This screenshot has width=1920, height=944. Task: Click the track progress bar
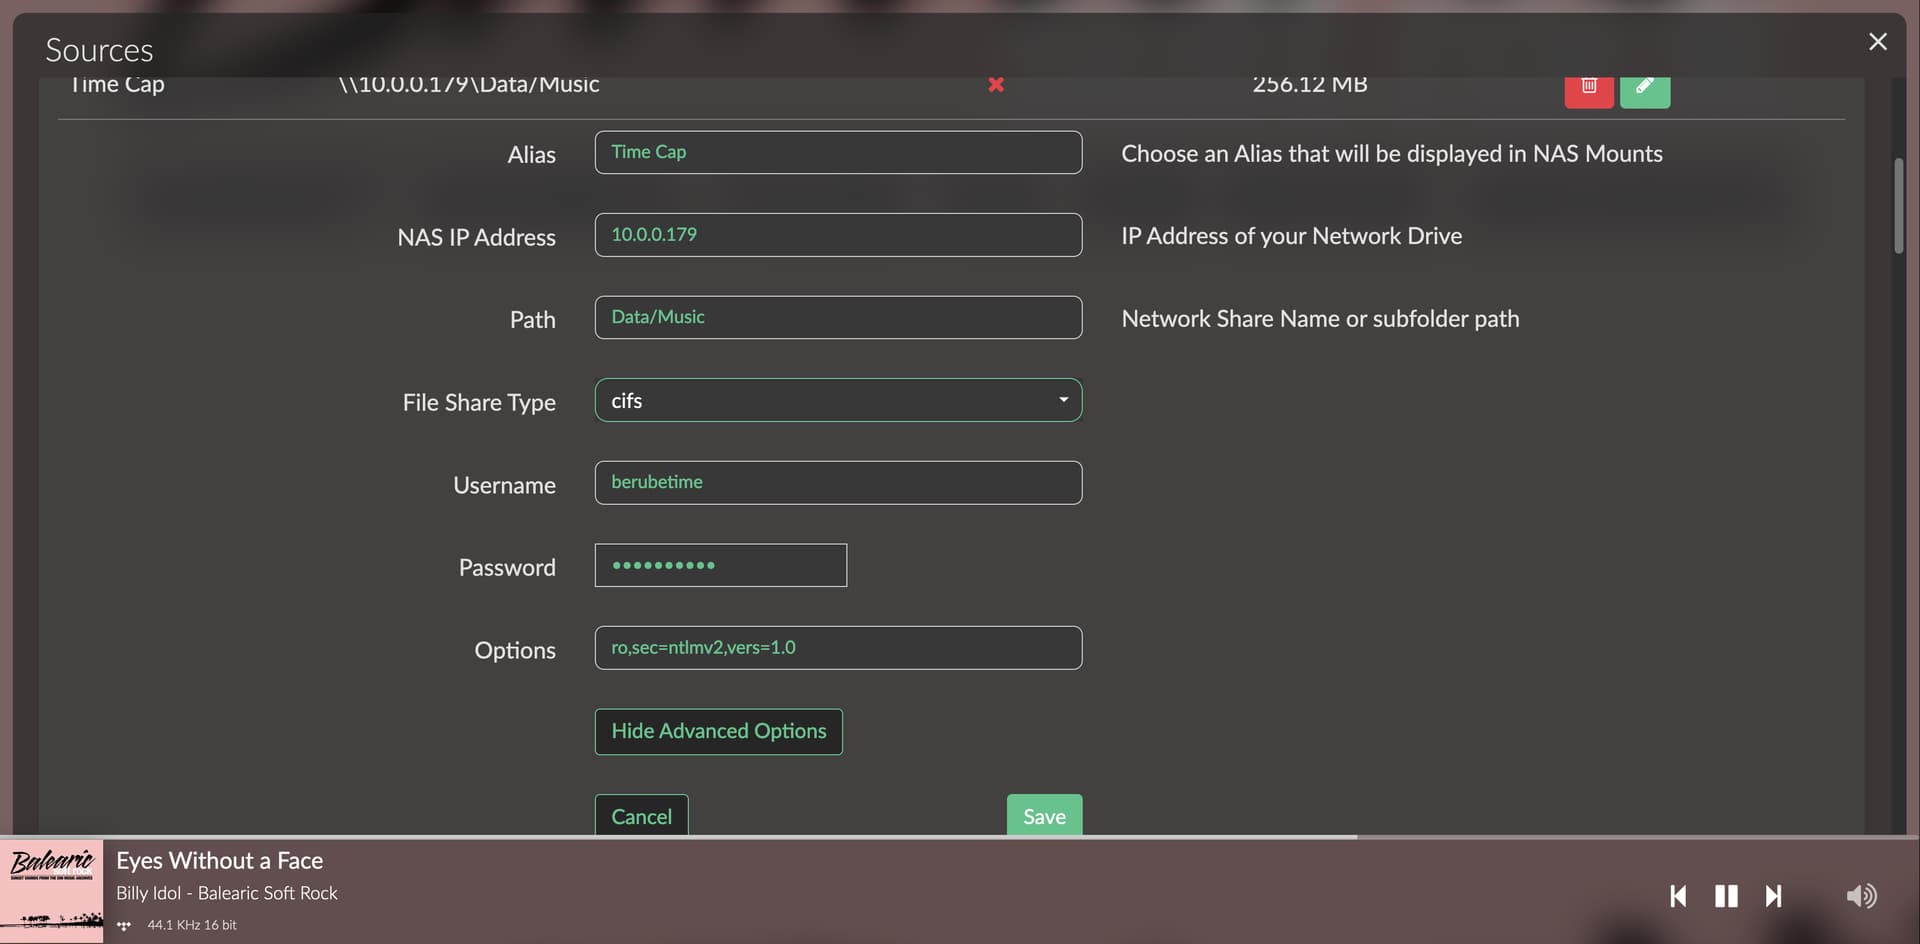pos(960,837)
